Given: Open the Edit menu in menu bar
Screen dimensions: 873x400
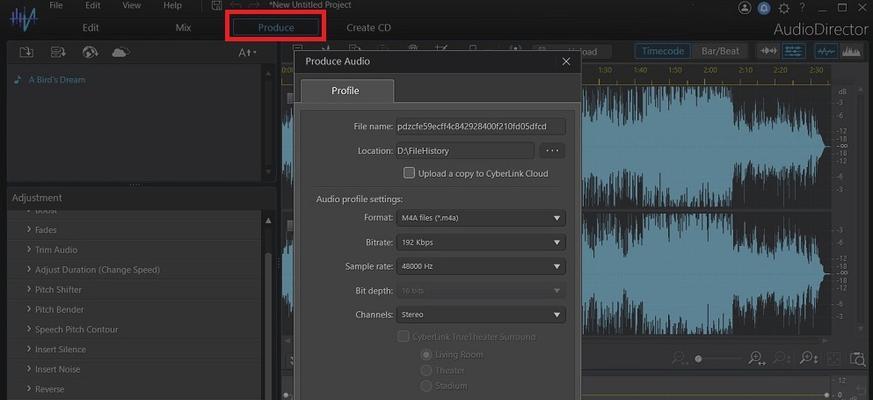Looking at the screenshot, I should point(93,6).
